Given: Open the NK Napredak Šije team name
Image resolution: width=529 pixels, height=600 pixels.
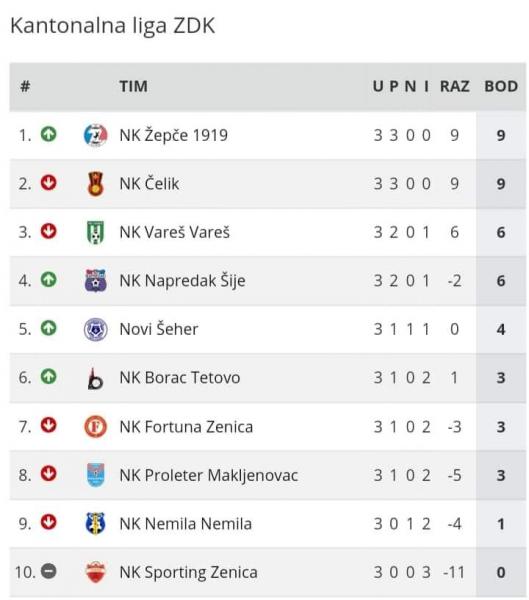Looking at the screenshot, I should coord(182,281).
